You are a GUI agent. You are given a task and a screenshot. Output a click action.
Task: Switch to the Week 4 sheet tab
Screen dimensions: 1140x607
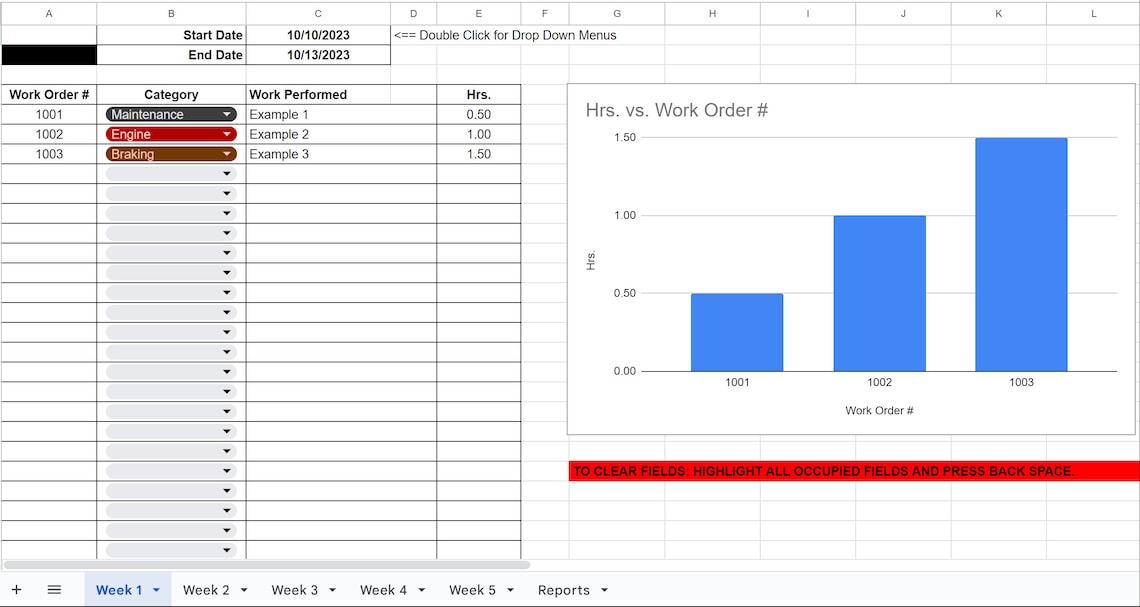point(381,590)
